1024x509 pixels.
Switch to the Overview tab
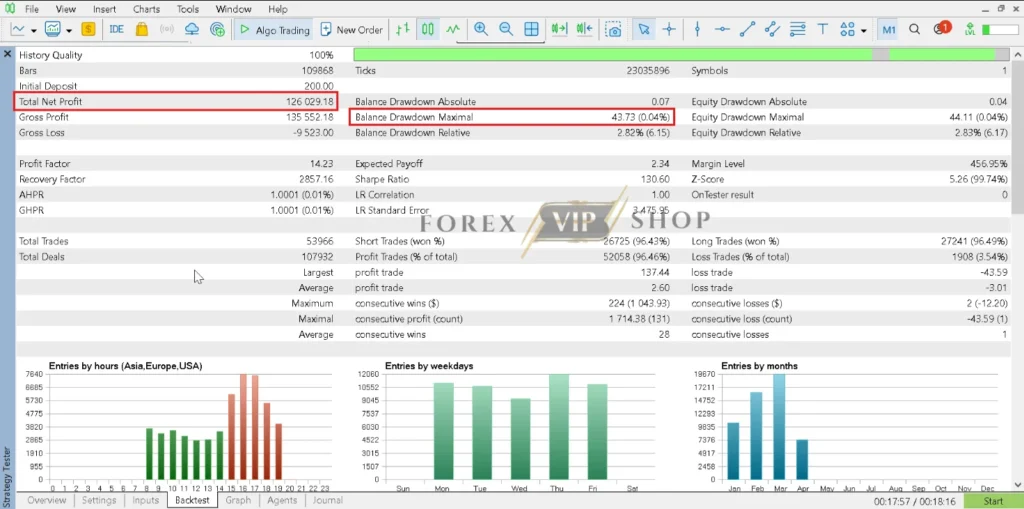(x=46, y=501)
